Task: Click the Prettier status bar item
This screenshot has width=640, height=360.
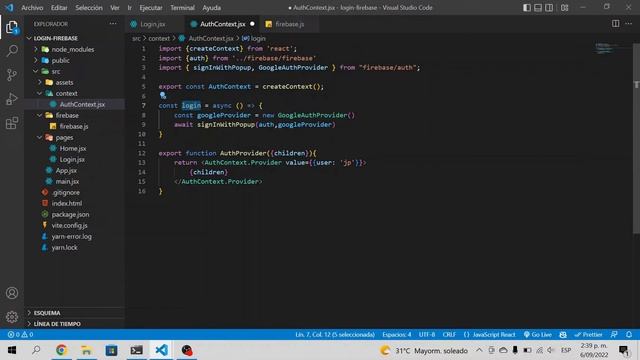Action: (x=588, y=335)
